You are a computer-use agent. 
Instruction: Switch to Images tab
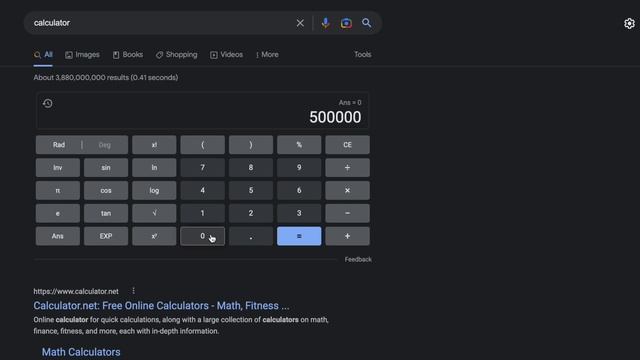82,55
